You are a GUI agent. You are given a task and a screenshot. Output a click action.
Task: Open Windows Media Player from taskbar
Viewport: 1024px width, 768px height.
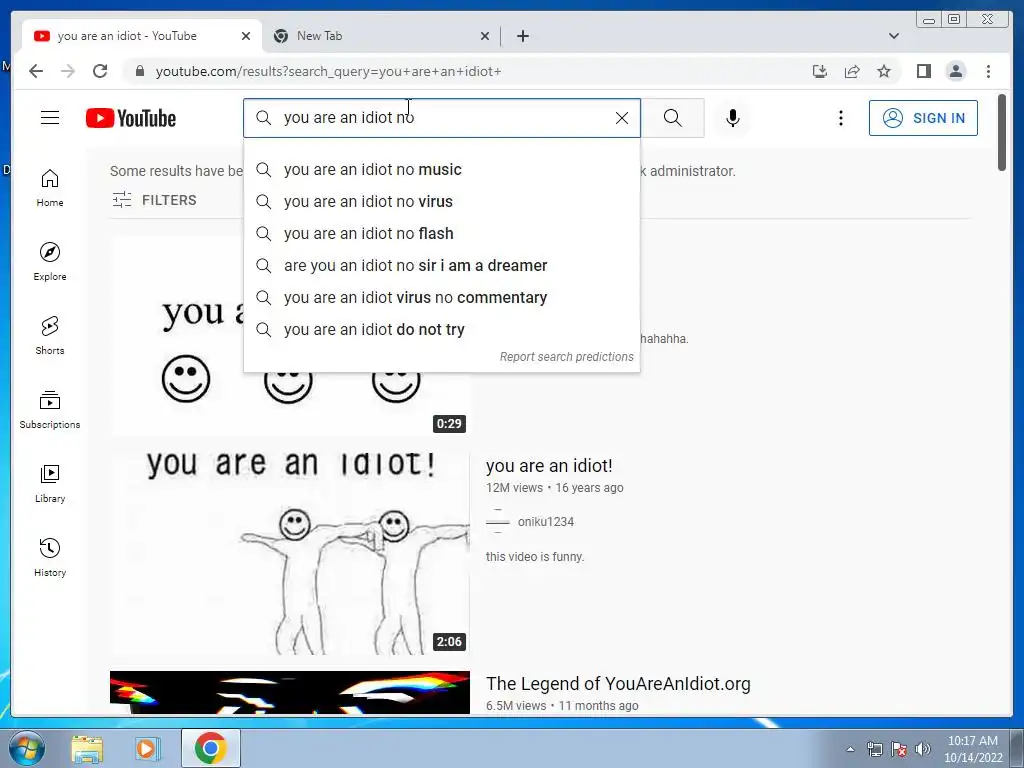tap(147, 748)
